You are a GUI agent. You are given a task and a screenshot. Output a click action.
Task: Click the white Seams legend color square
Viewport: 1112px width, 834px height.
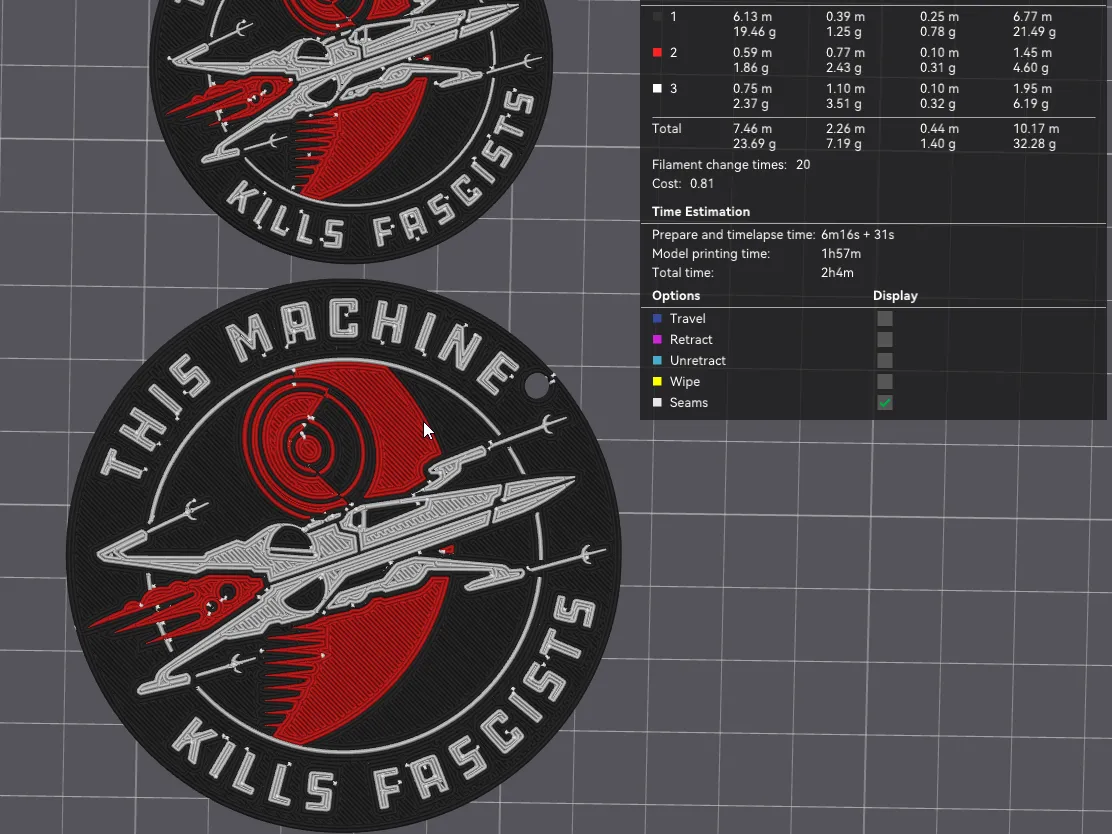coord(657,403)
